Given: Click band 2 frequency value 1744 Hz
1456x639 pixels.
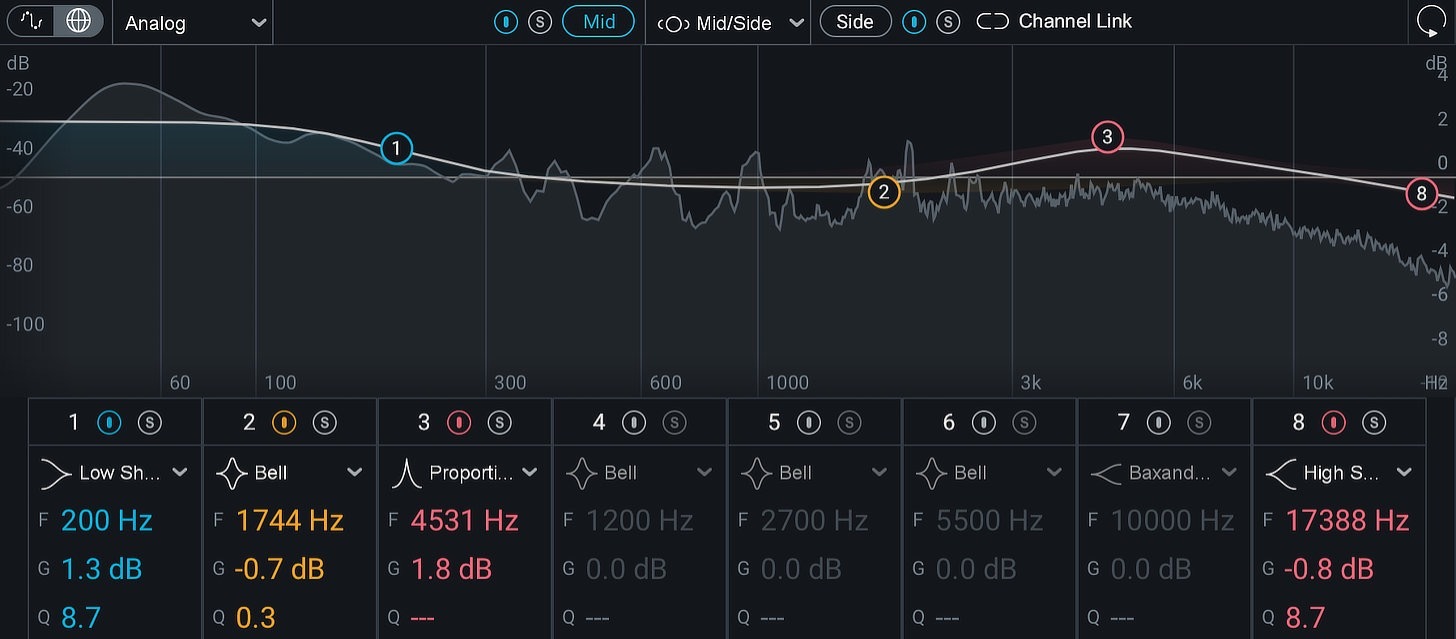Looking at the screenshot, I should tap(290, 521).
